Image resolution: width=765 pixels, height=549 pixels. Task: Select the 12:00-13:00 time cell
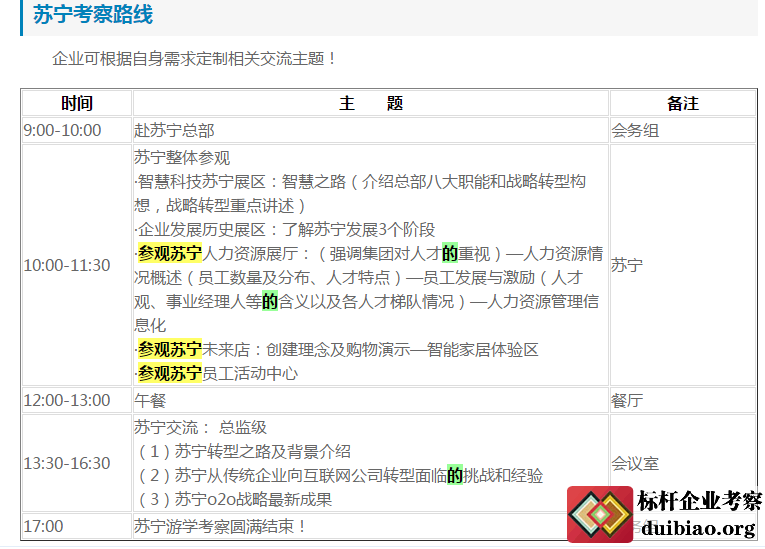[77, 400]
